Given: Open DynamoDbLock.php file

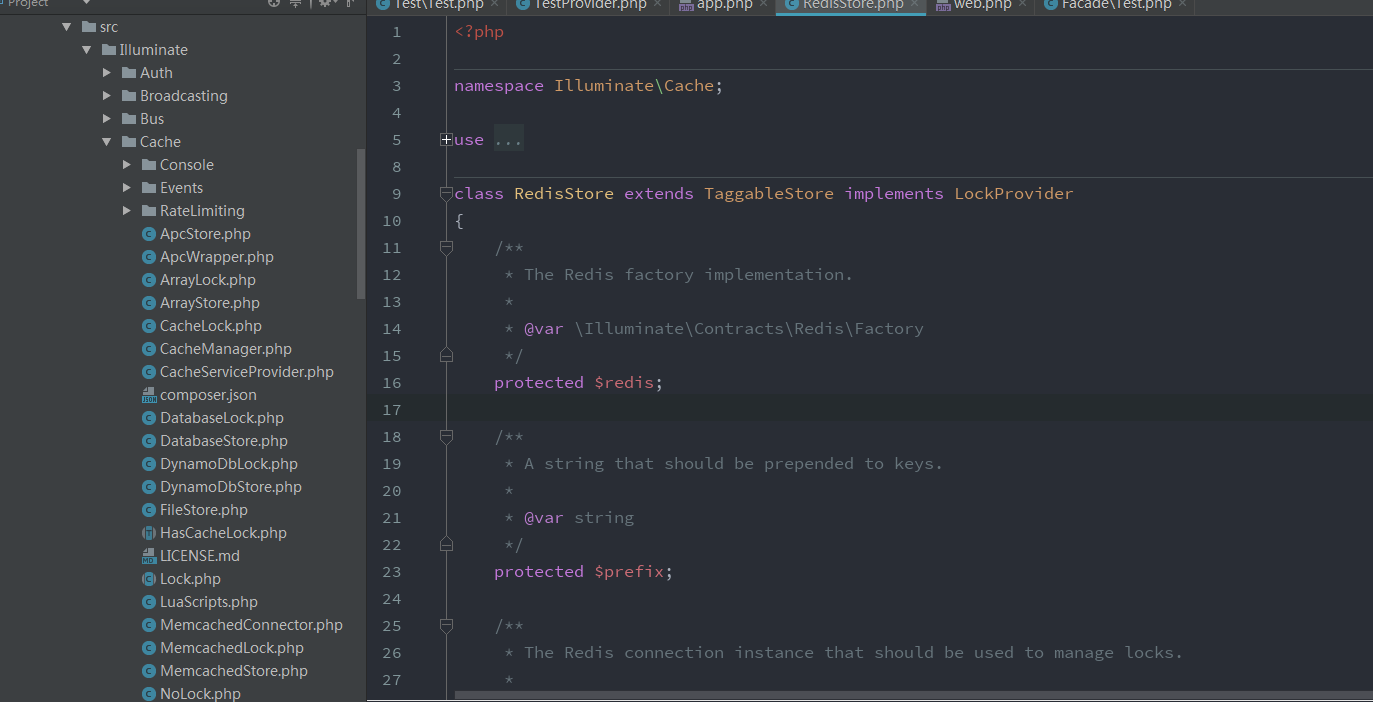Looking at the screenshot, I should pos(229,464).
